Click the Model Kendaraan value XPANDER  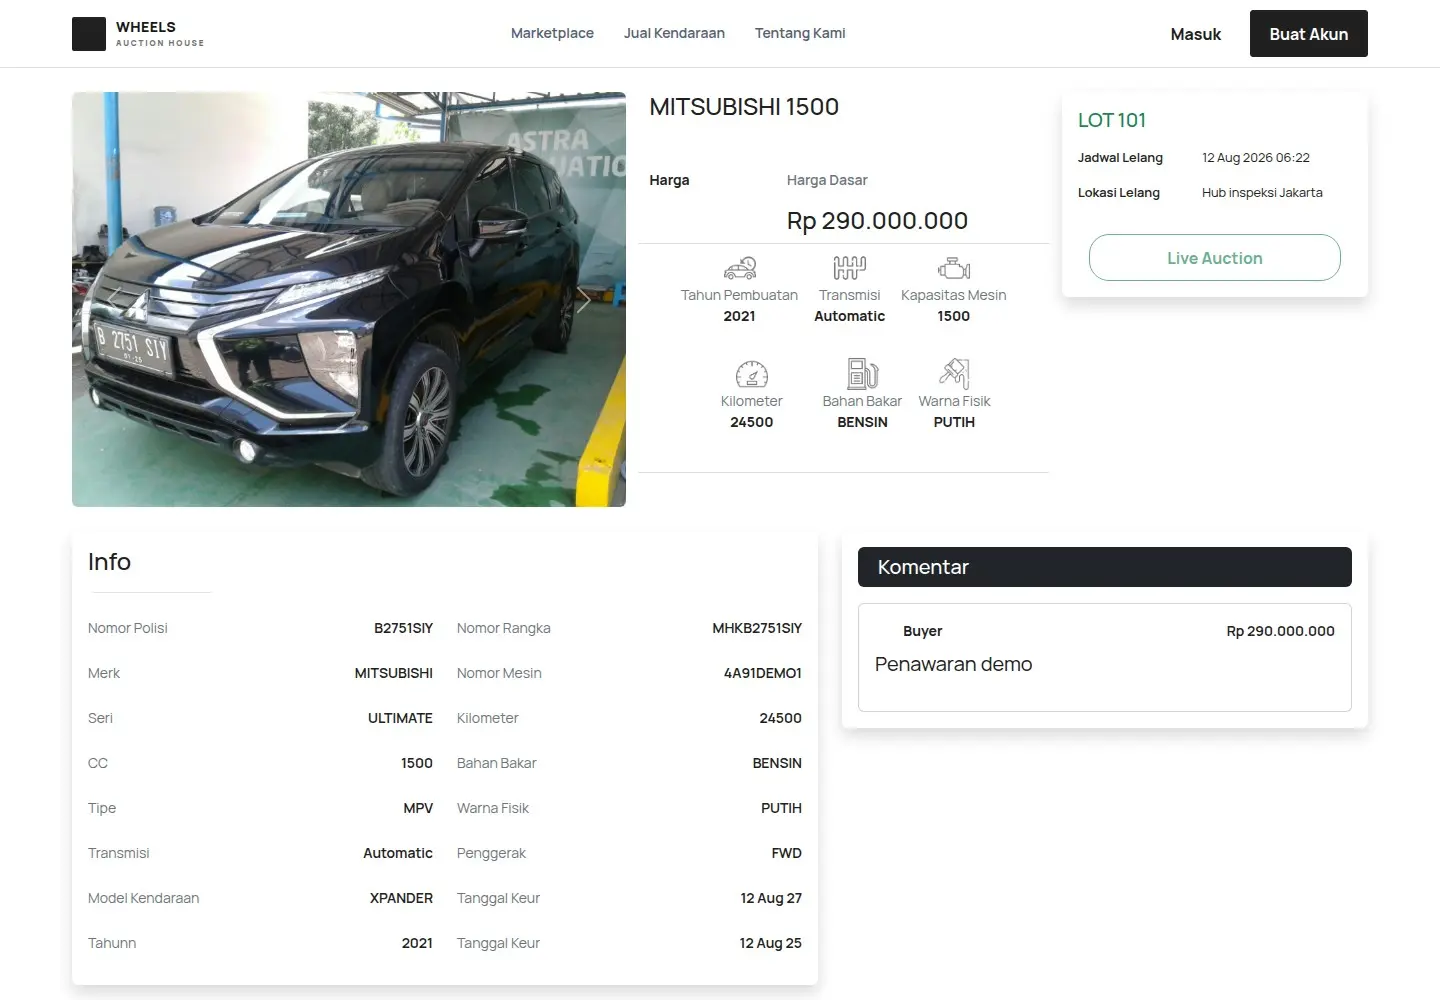point(401,898)
